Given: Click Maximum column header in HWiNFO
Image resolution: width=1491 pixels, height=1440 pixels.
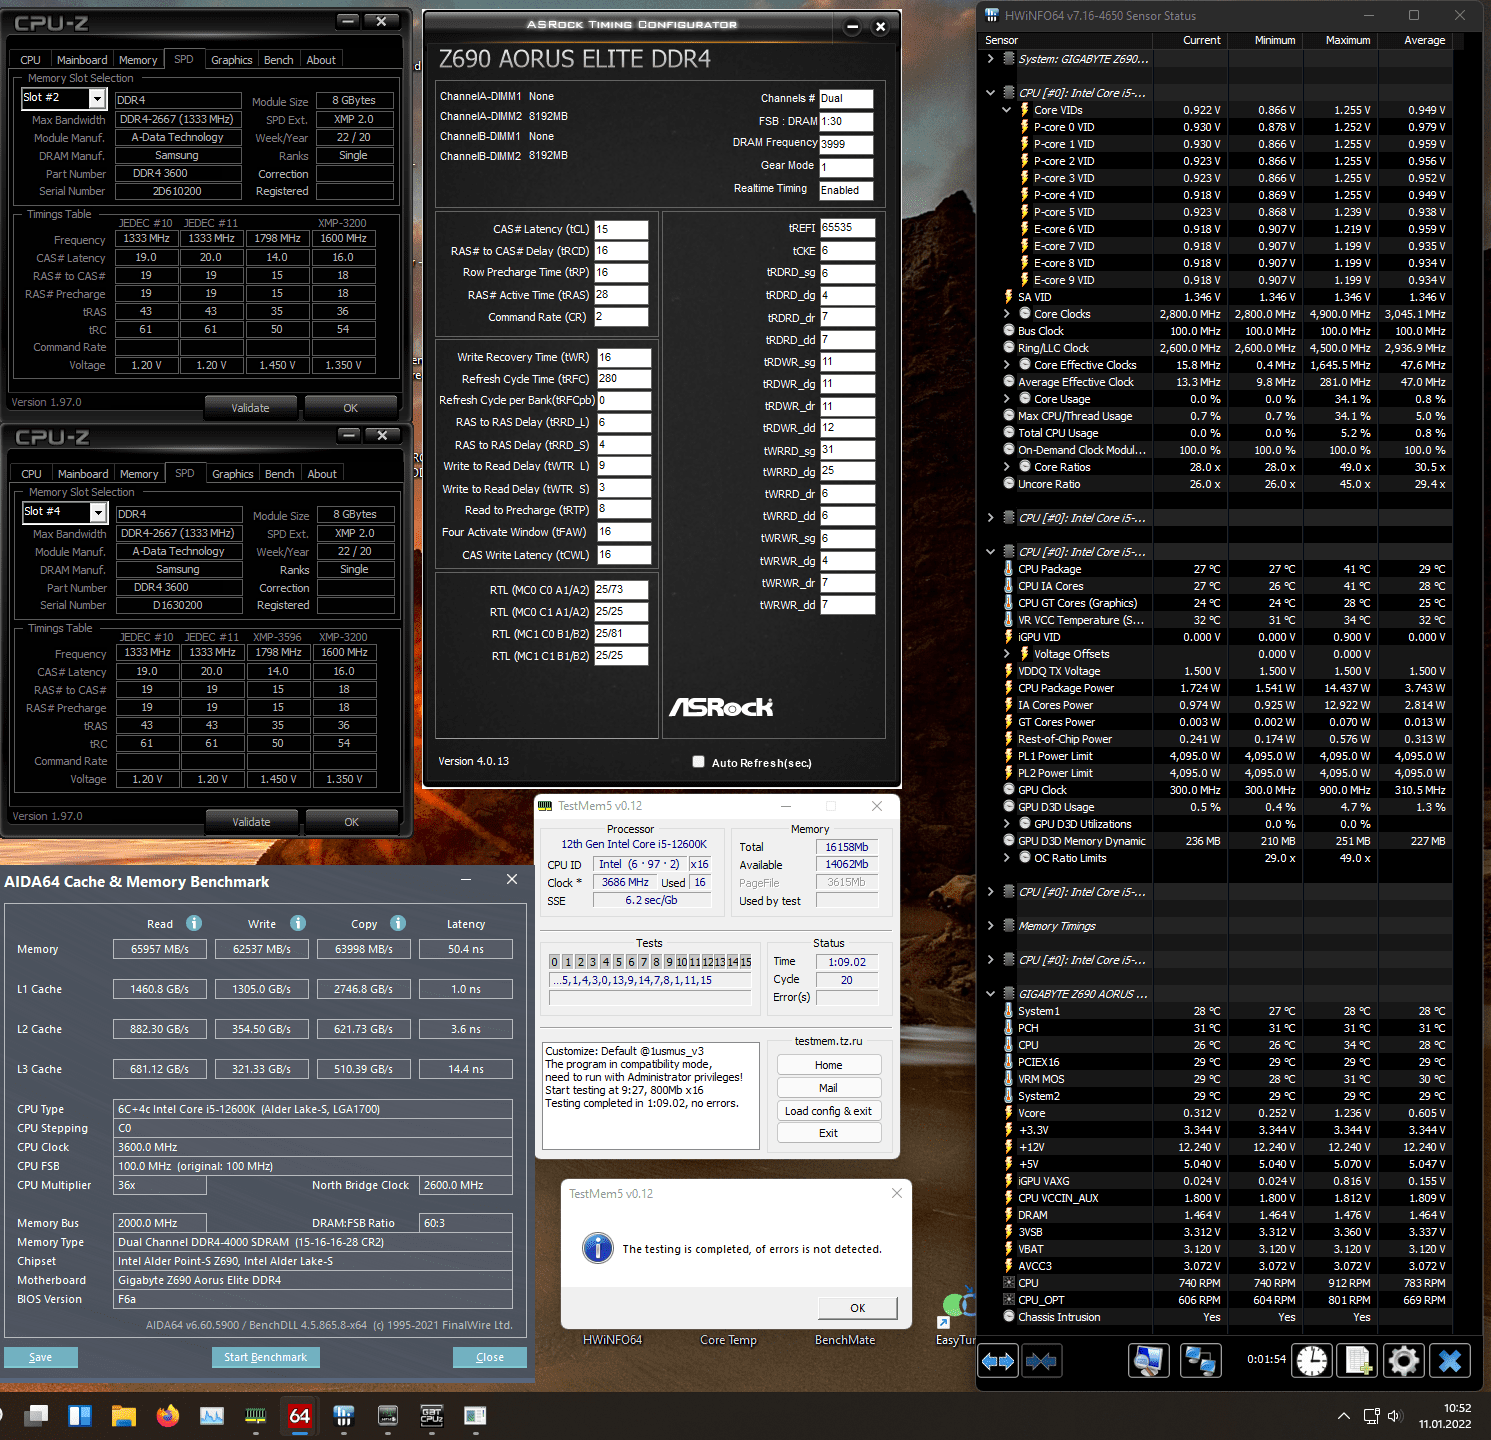Looking at the screenshot, I should tap(1348, 40).
